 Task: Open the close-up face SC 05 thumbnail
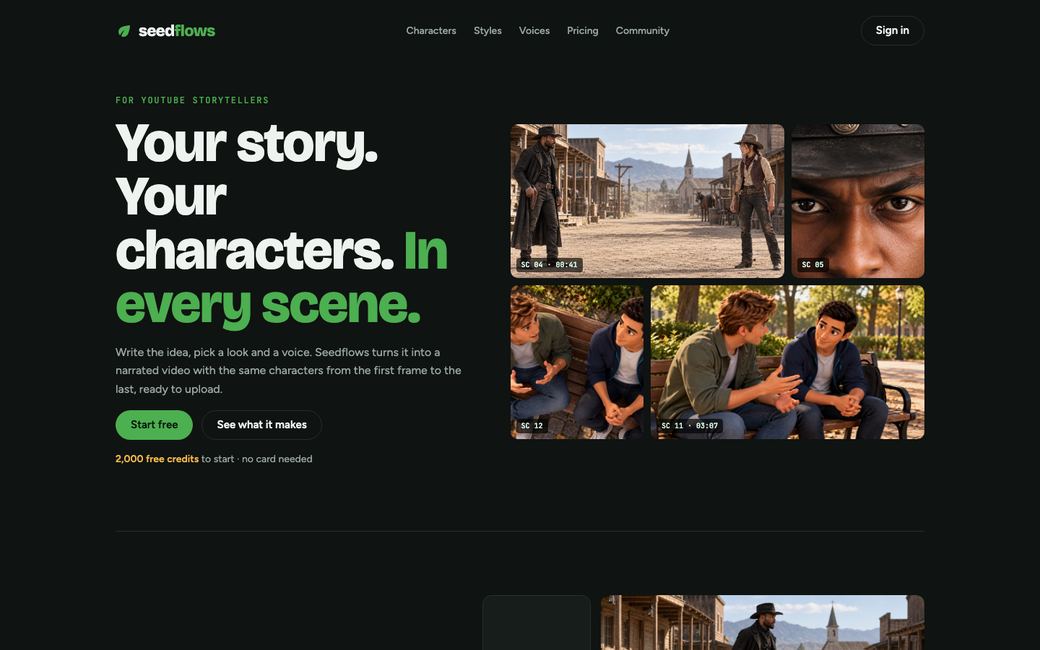click(x=858, y=201)
